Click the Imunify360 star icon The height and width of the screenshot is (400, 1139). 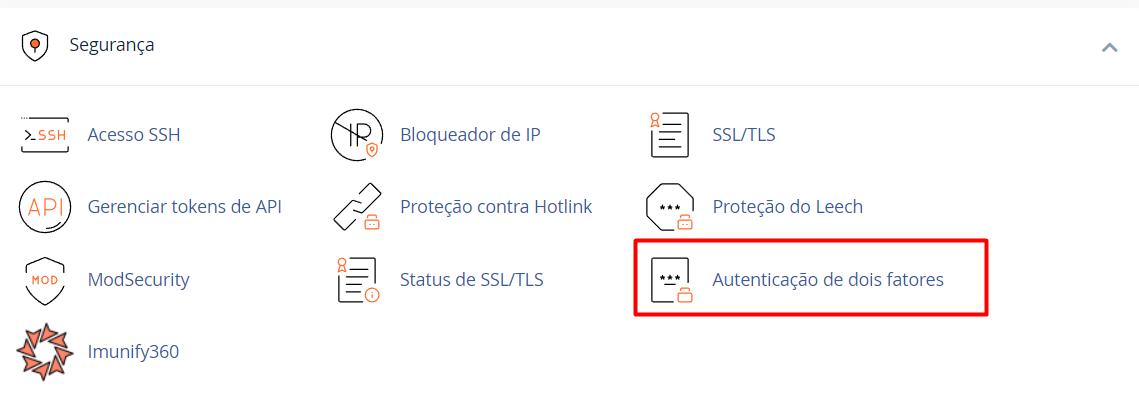44,352
